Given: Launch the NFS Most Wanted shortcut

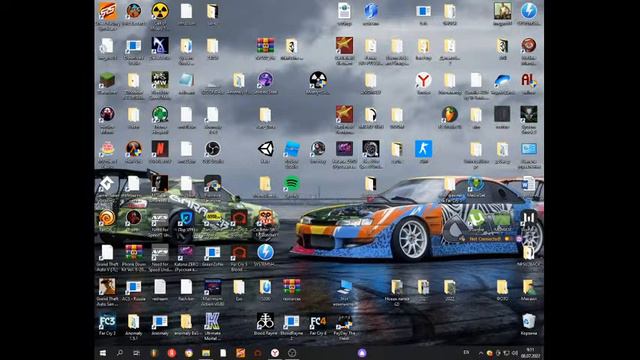Looking at the screenshot, I should coord(160,80).
